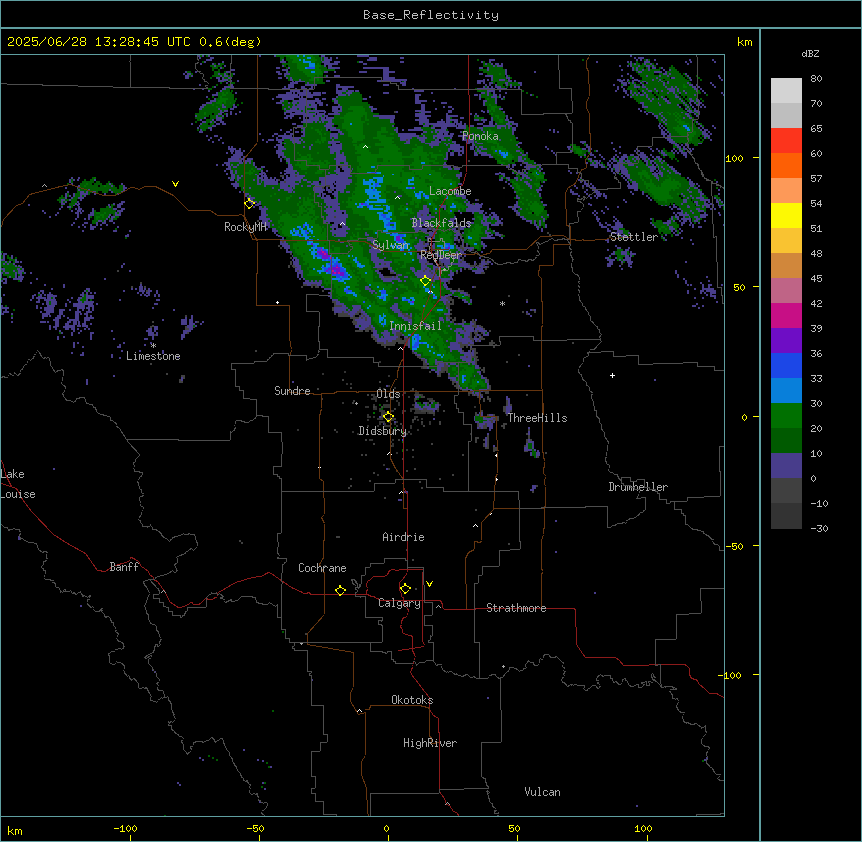Click the white plus marker north of Drumheller
This screenshot has width=862, height=842.
coord(612,375)
